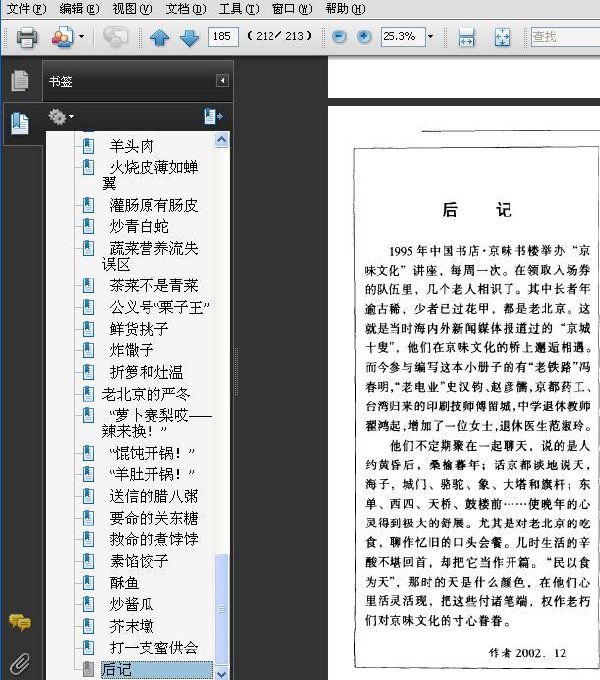The width and height of the screenshot is (600, 680).
Task: Select bookmark 灌肠原有肠皮
Action: click(153, 205)
